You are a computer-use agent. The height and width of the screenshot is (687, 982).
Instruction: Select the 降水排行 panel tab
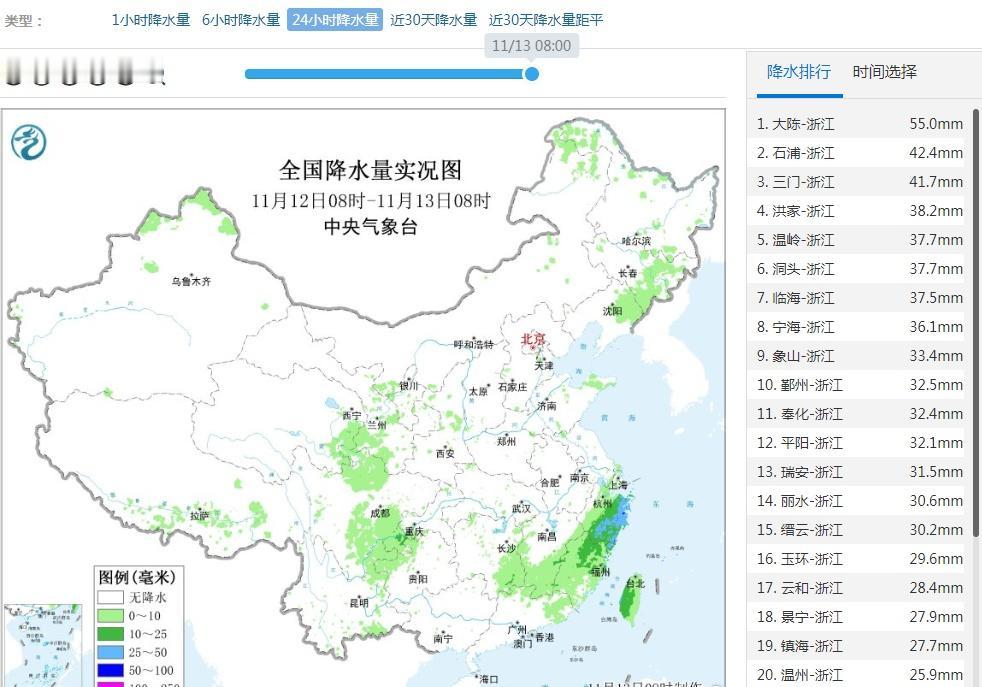pos(801,72)
